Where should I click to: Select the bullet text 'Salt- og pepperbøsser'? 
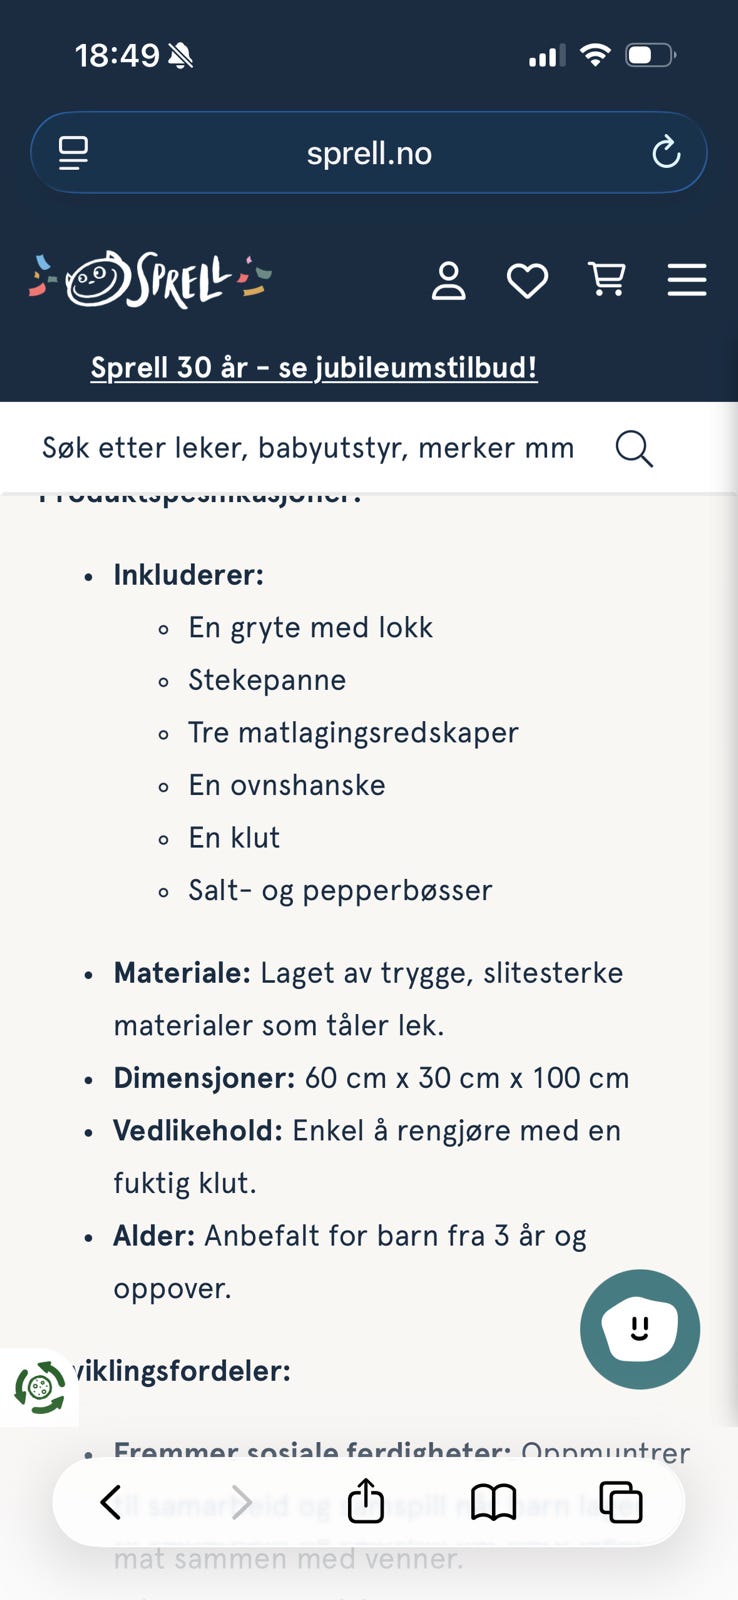tap(340, 889)
